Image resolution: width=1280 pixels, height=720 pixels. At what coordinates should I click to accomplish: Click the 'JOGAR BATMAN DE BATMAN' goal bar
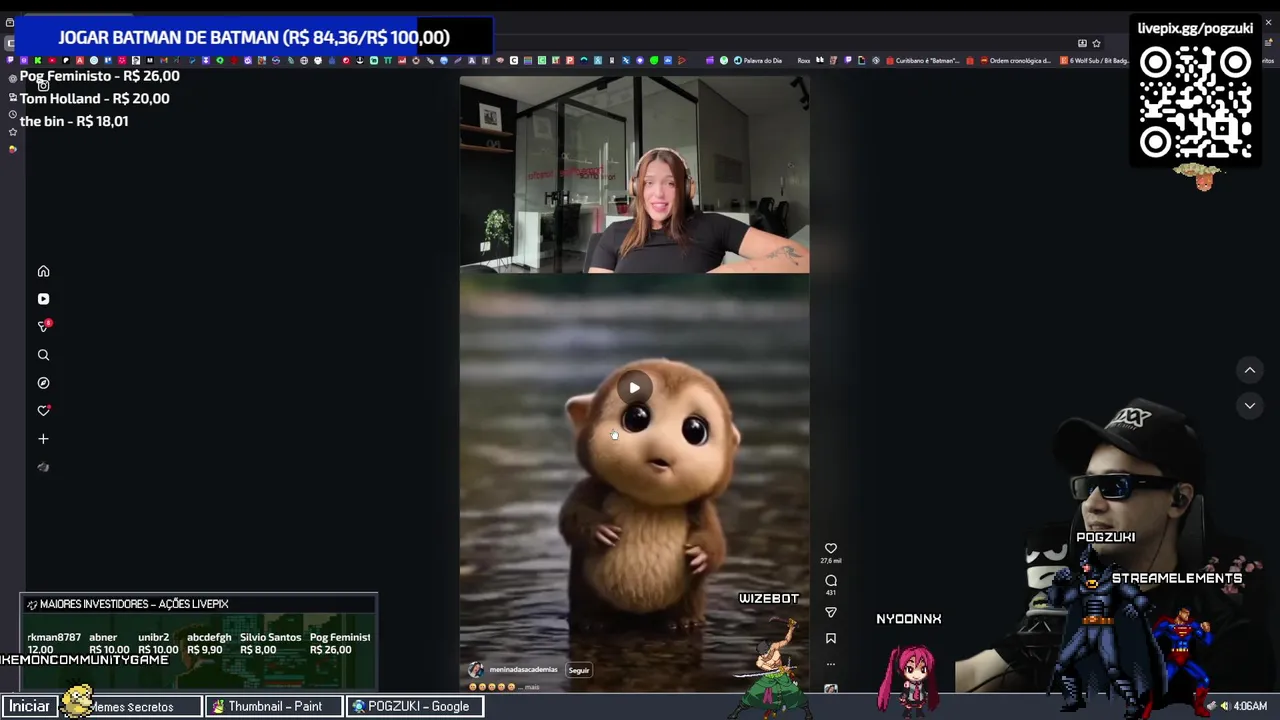click(254, 37)
